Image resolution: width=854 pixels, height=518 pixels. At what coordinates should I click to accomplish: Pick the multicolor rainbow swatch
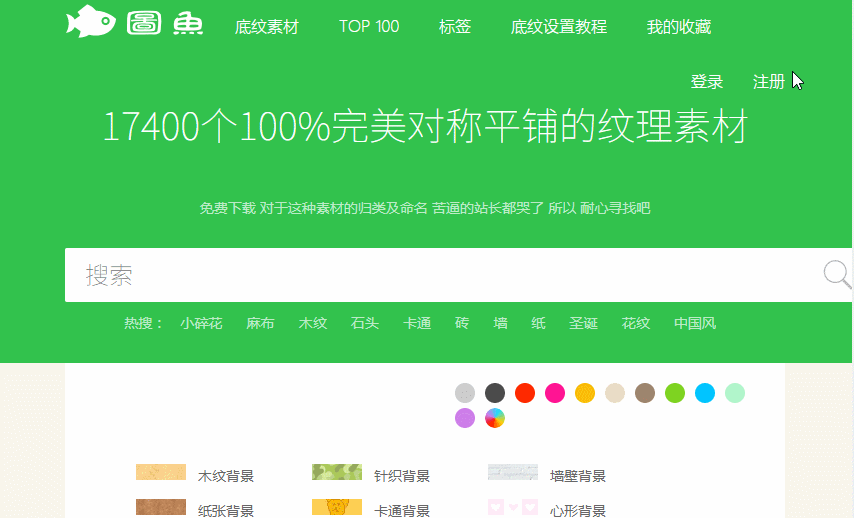[x=495, y=418]
